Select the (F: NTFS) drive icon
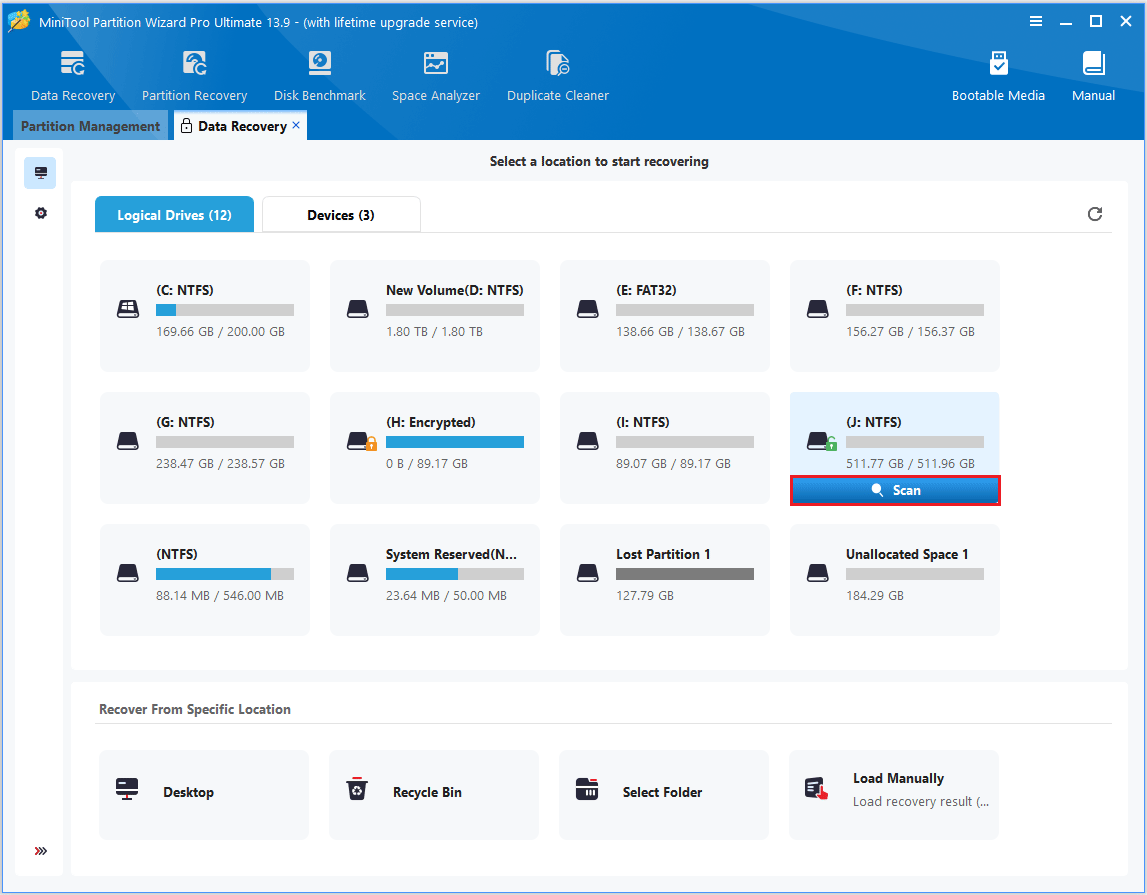 click(817, 309)
